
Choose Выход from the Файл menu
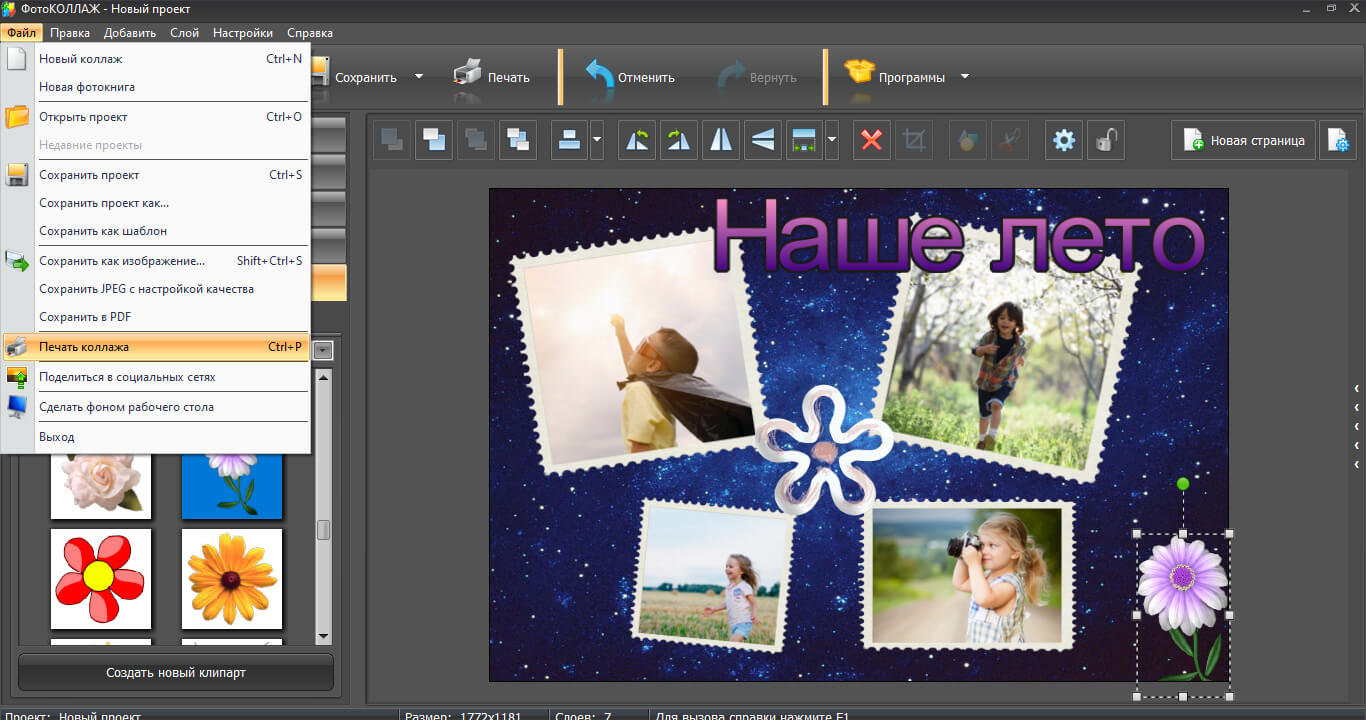[156, 437]
